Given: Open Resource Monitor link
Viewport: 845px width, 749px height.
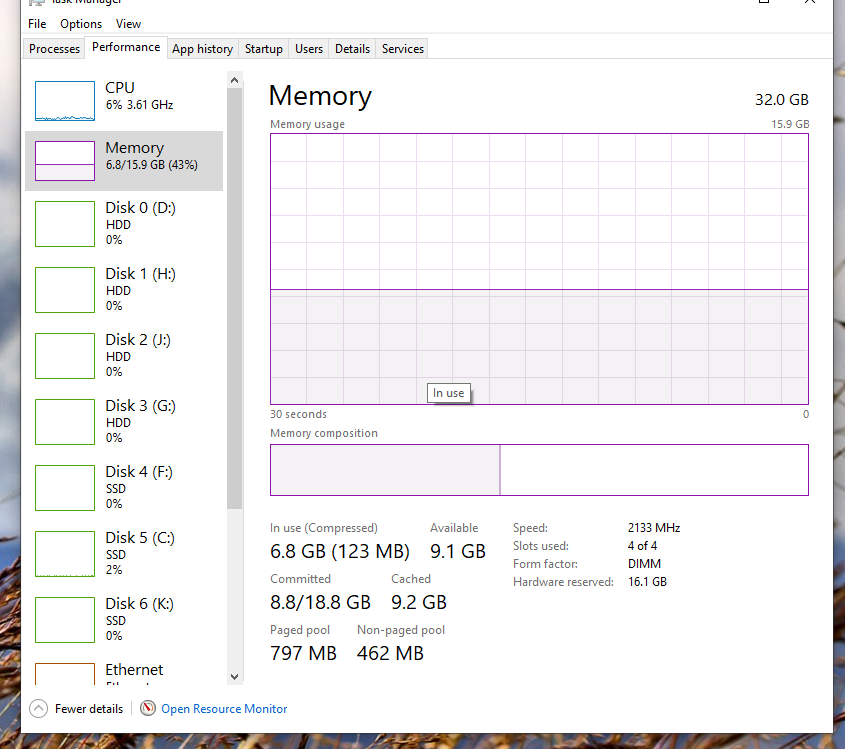Looking at the screenshot, I should (x=224, y=709).
